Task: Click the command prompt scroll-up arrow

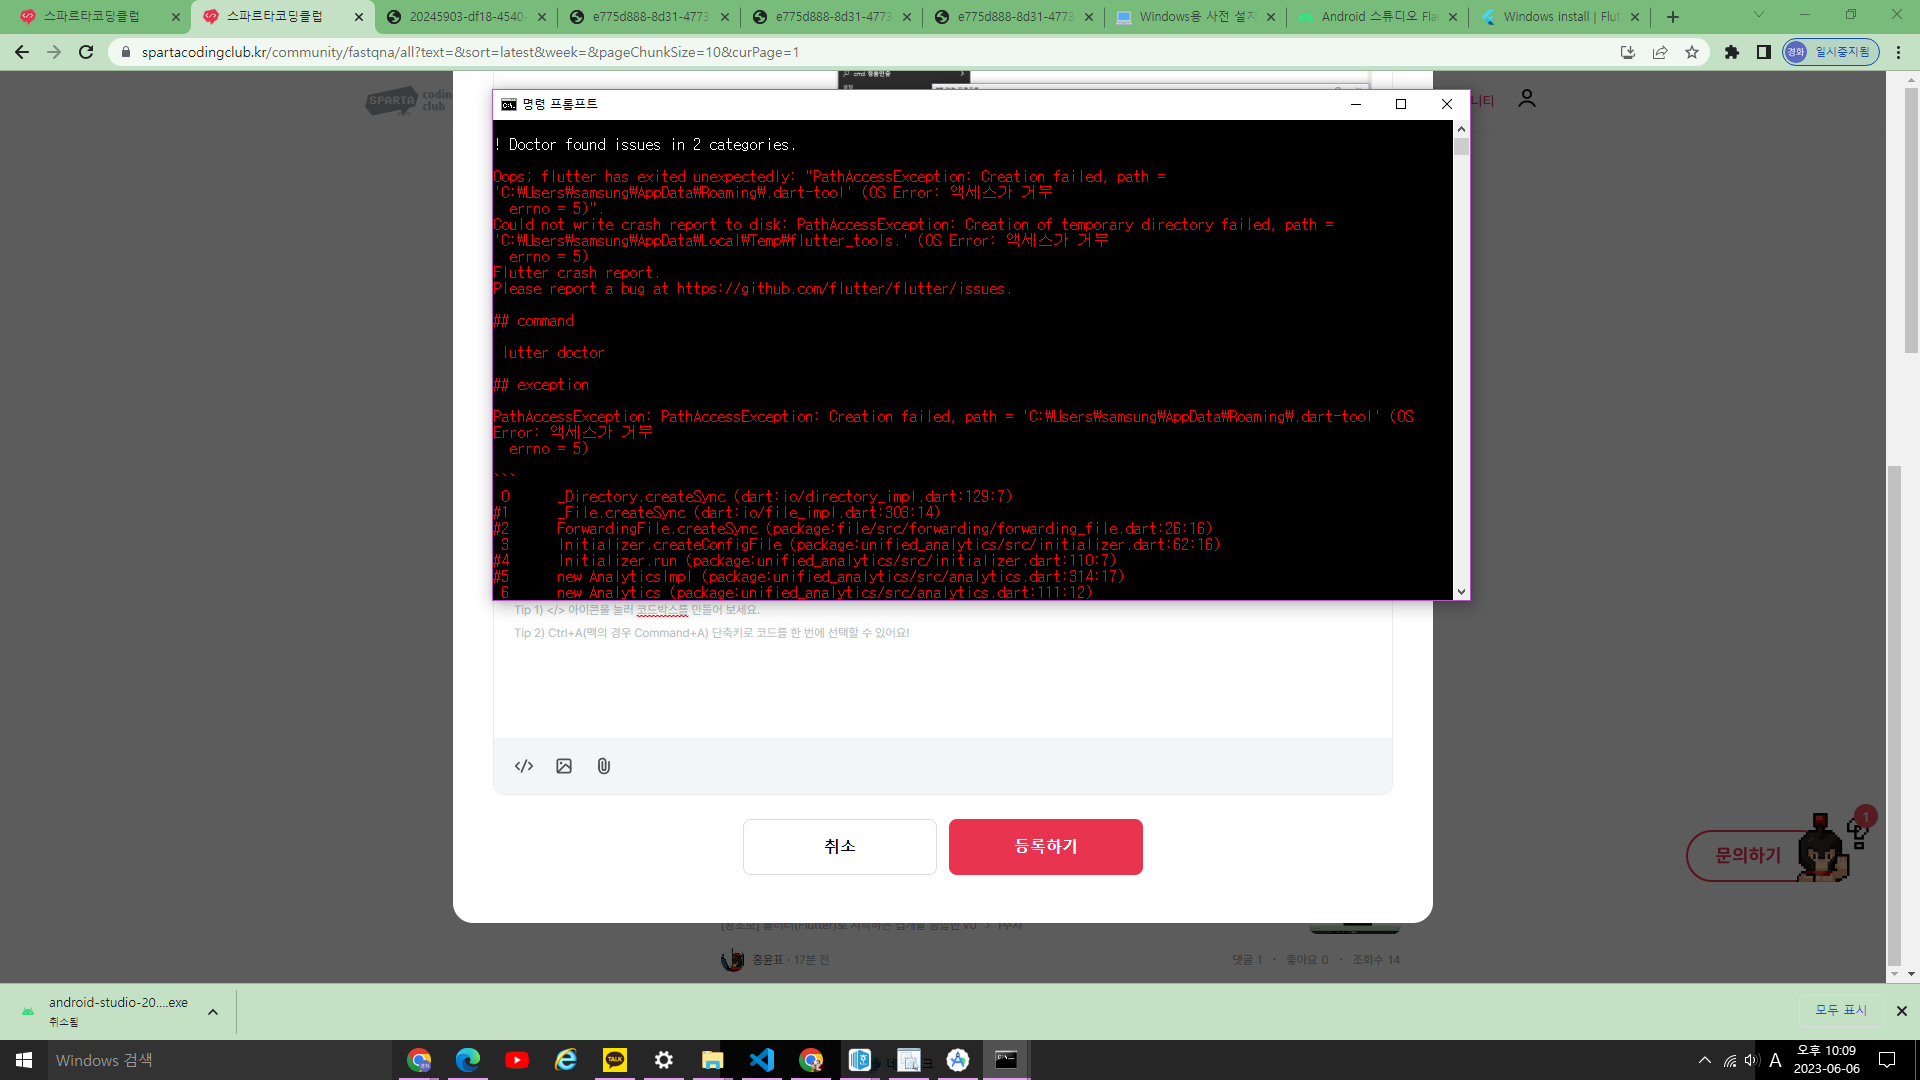Action: tap(1461, 129)
